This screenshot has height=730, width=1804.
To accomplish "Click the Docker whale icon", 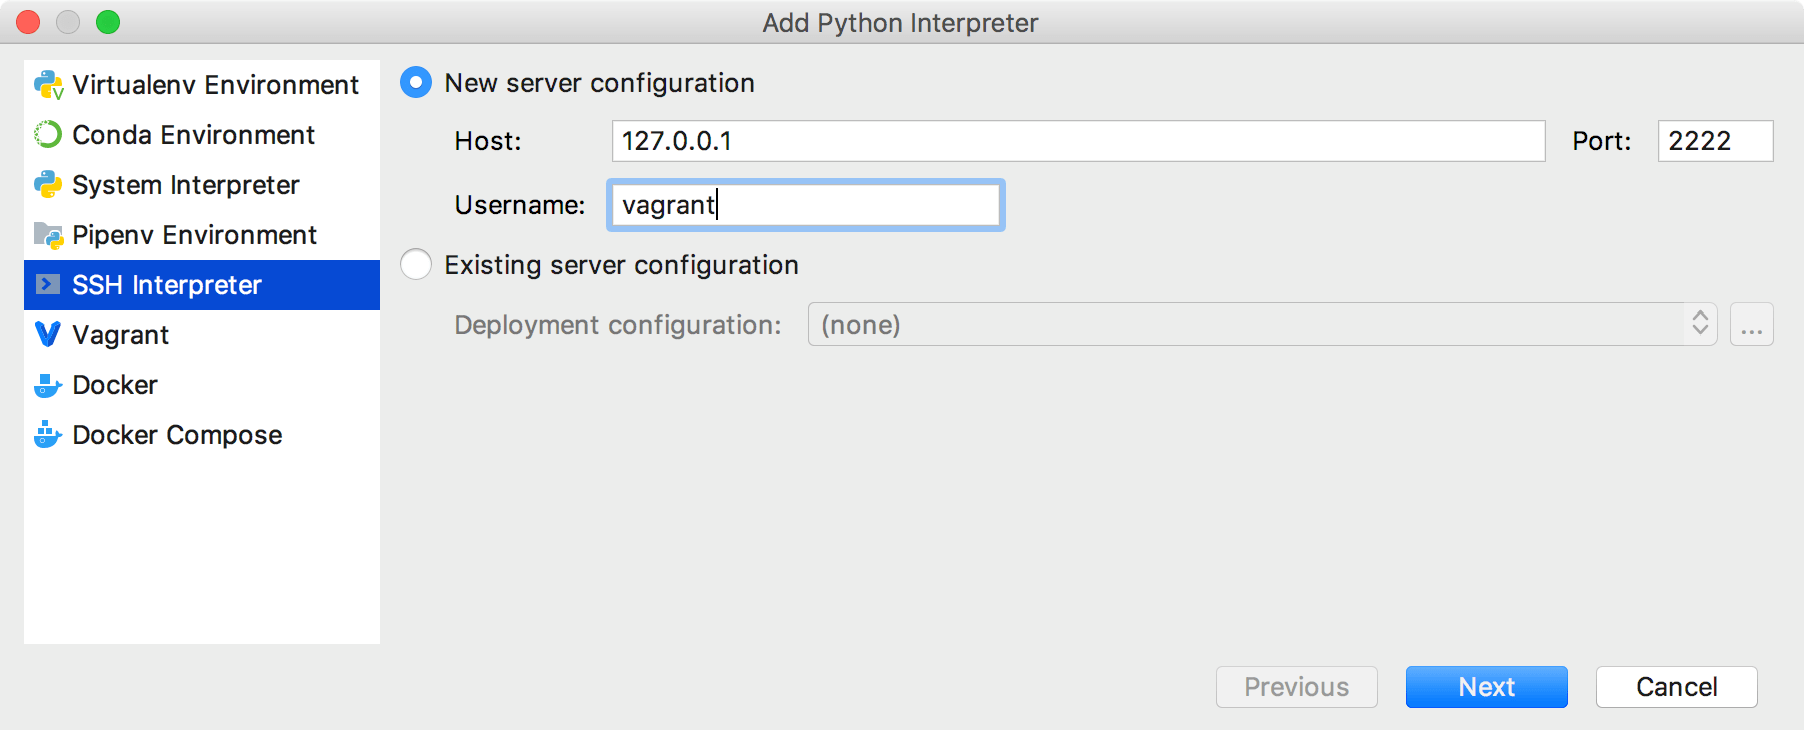I will pos(48,385).
